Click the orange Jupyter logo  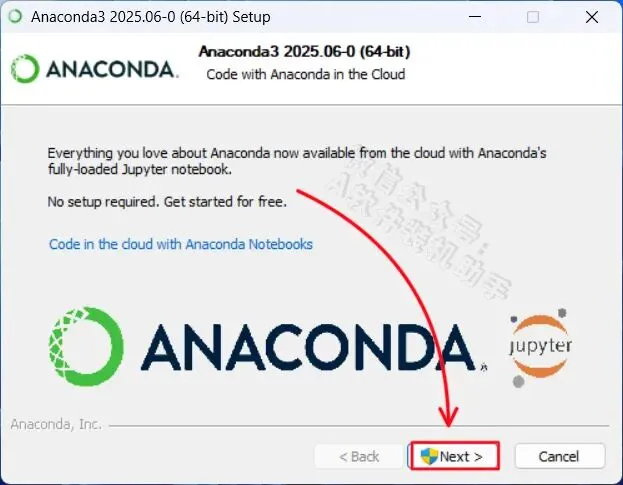[x=540, y=347]
